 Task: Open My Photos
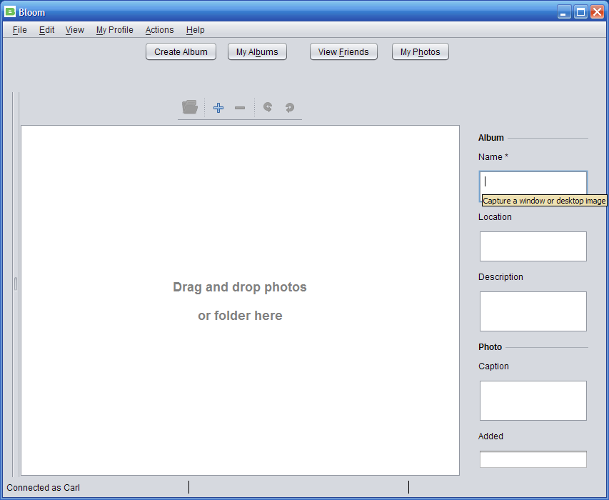420,52
